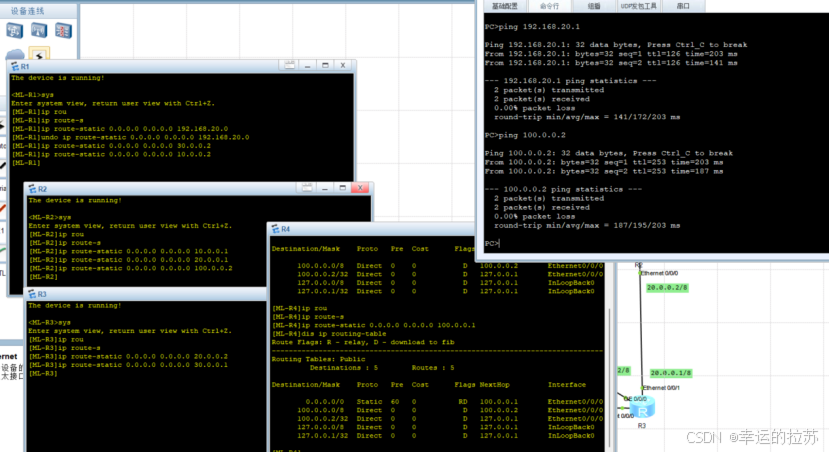Click the [ML-R1] prompt in R1 terminal

26,163
